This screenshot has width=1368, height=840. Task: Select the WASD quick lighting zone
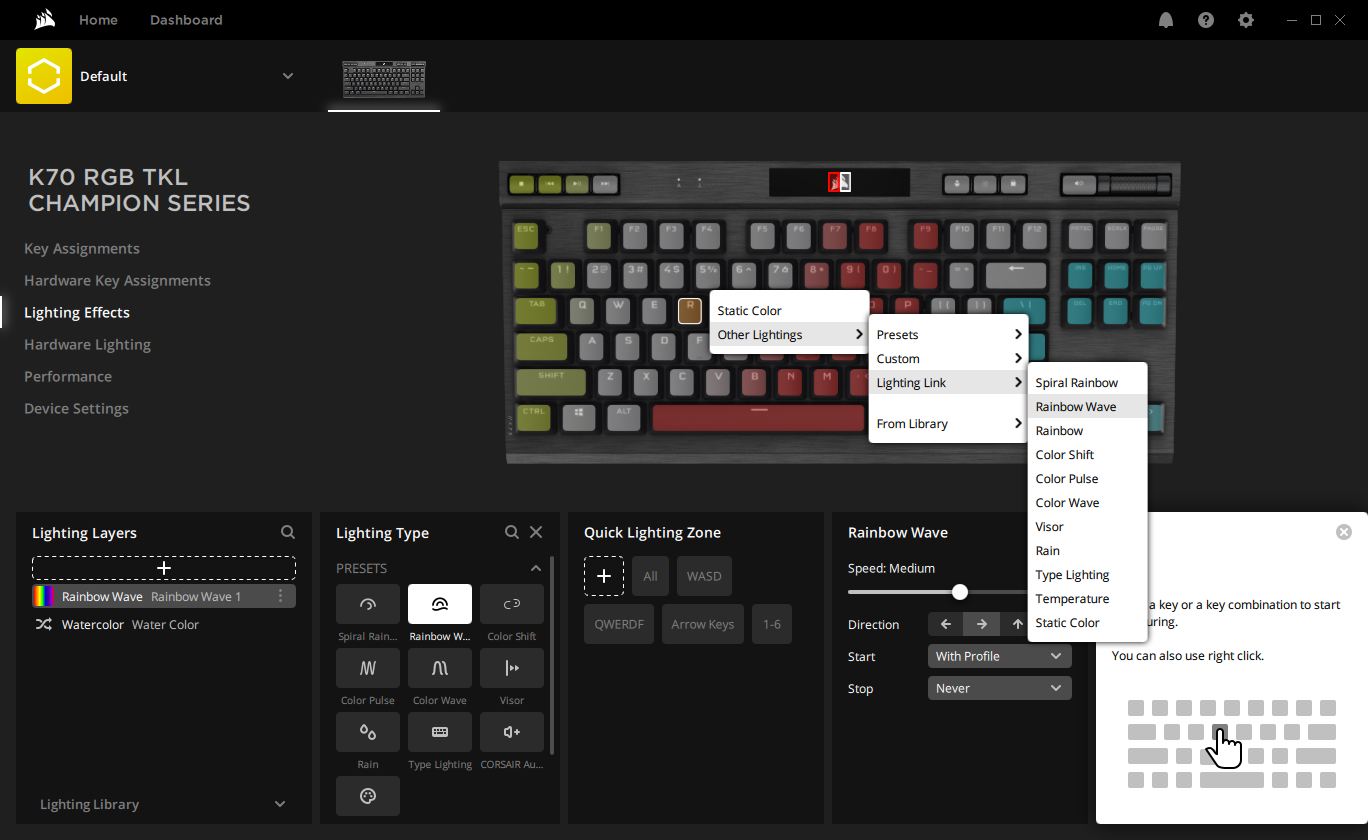(704, 576)
